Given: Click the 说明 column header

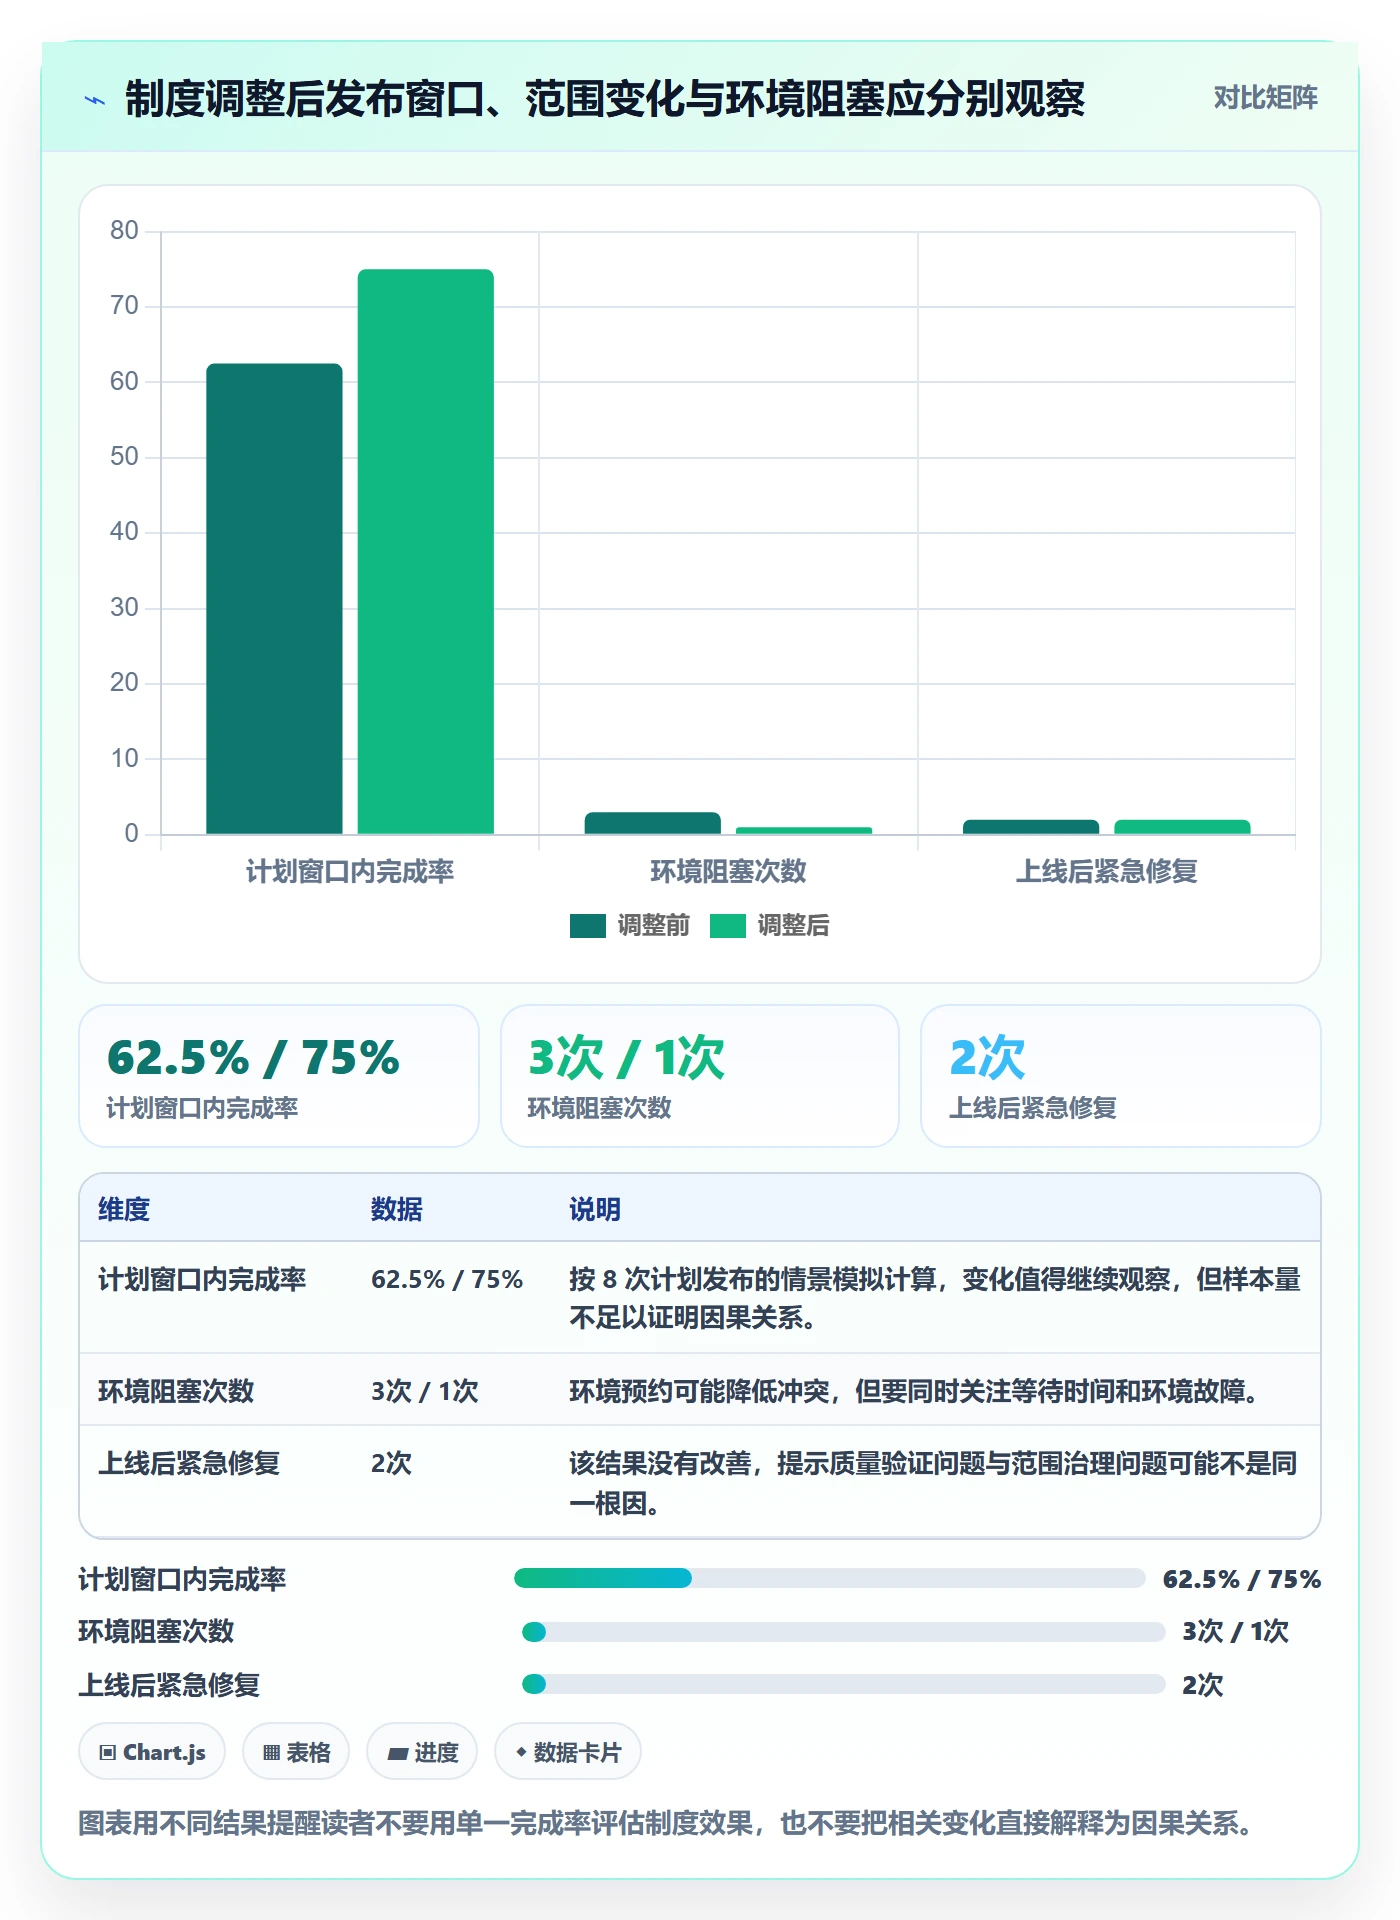Looking at the screenshot, I should click(595, 1209).
